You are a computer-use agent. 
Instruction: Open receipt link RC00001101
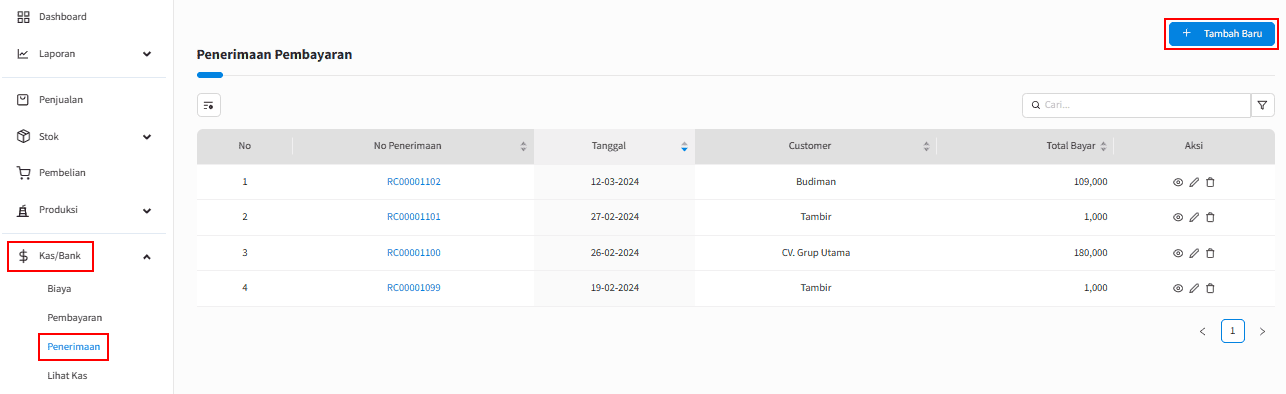coord(414,217)
